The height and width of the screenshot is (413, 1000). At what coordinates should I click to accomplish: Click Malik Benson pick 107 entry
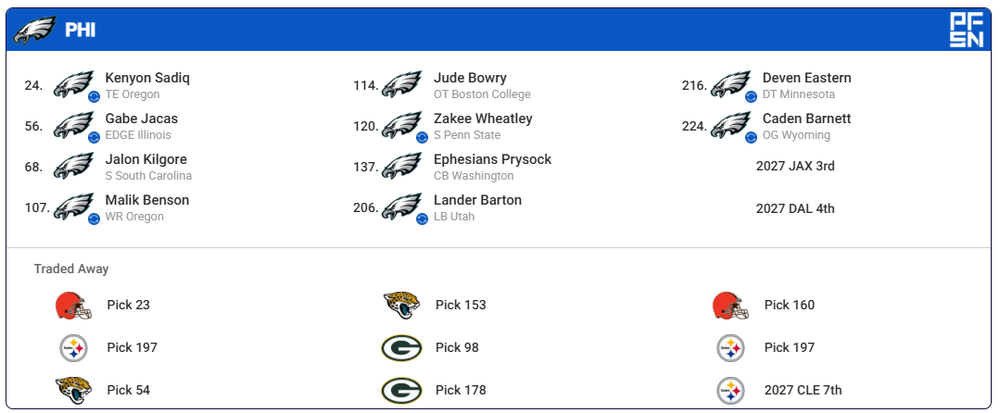[x=147, y=200]
